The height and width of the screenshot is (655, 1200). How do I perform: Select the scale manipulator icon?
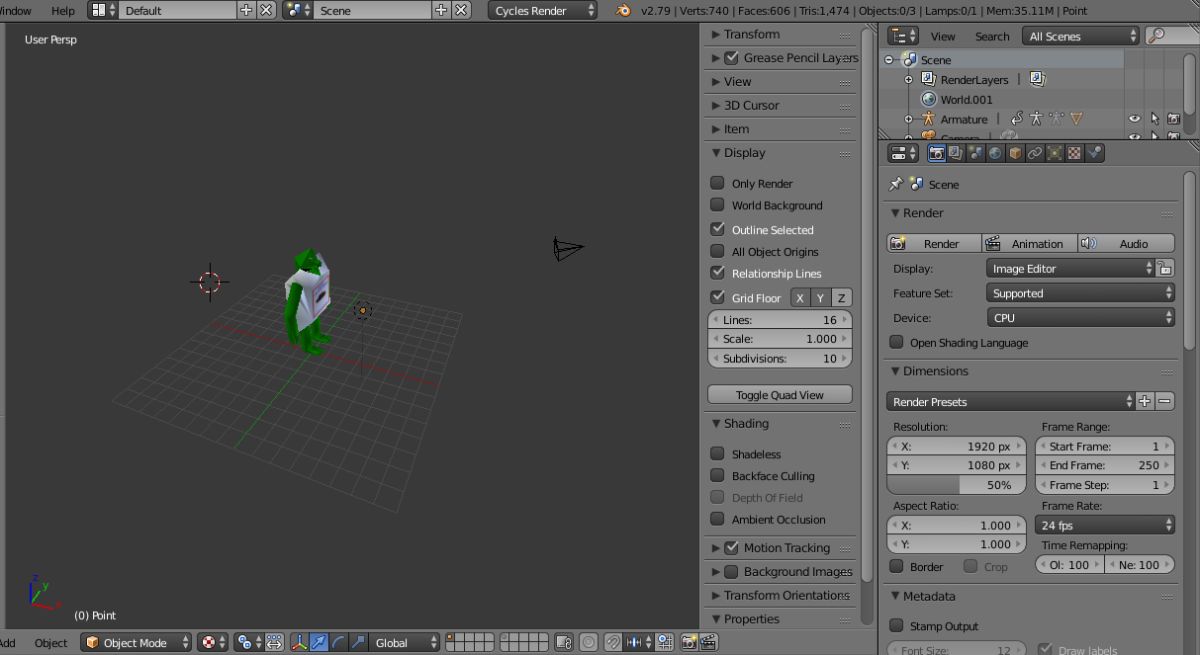(x=358, y=642)
